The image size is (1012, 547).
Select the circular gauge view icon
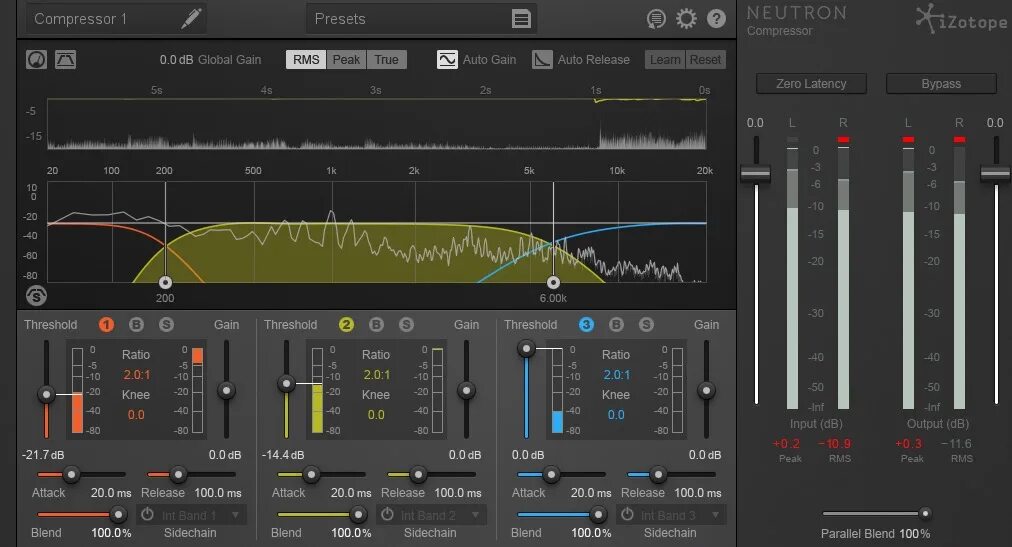click(x=36, y=60)
